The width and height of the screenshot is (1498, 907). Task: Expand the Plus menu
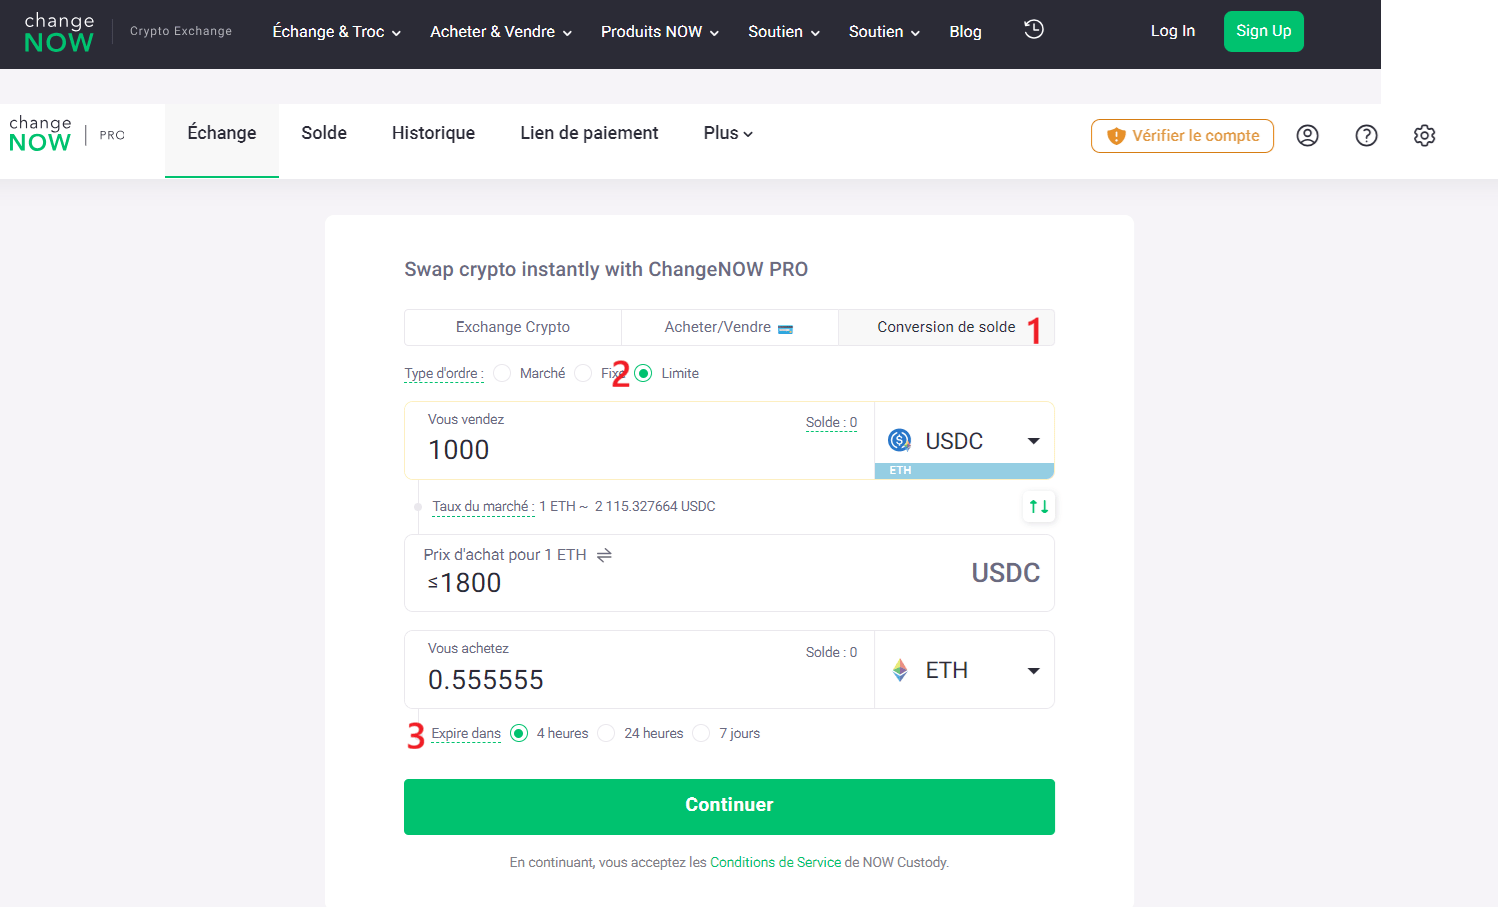pos(727,133)
